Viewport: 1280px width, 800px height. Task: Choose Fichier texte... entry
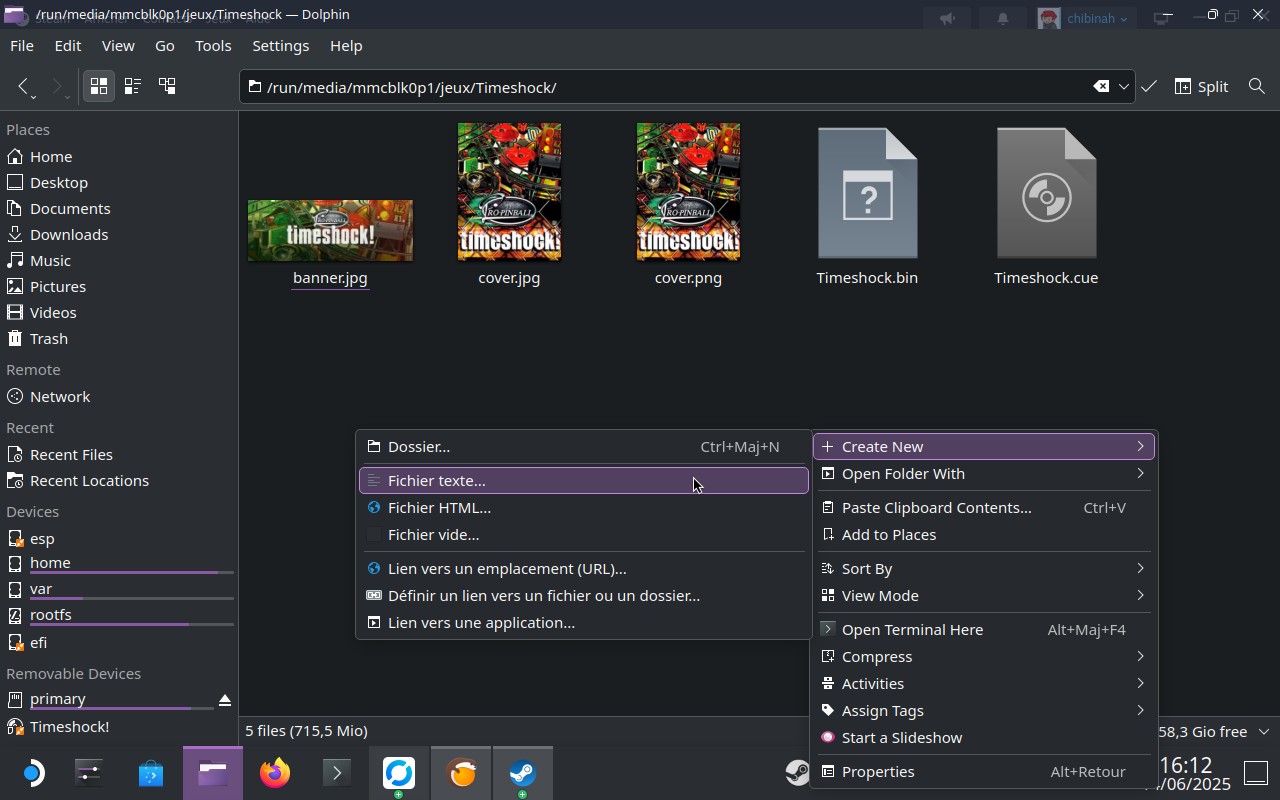click(x=583, y=481)
